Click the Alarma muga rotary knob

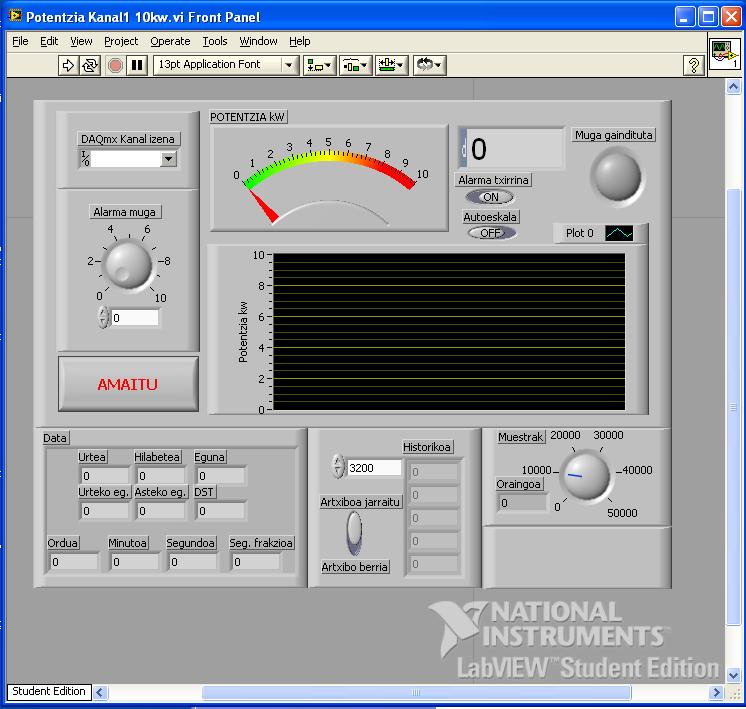pyautogui.click(x=128, y=264)
